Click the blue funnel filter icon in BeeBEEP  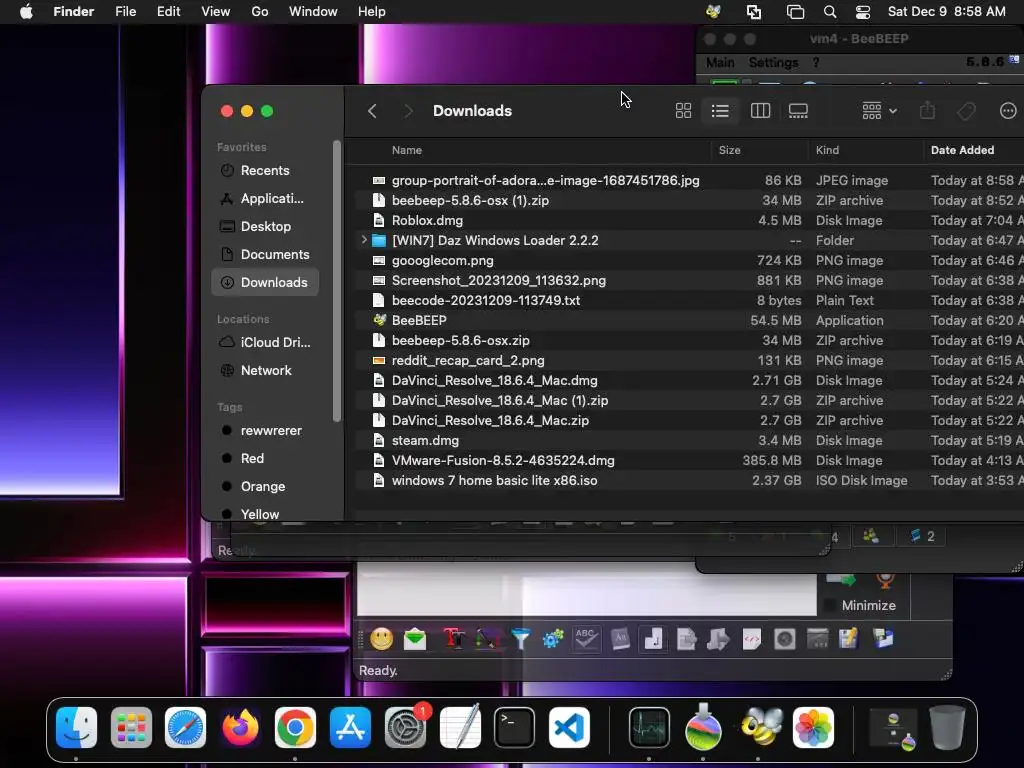click(520, 639)
